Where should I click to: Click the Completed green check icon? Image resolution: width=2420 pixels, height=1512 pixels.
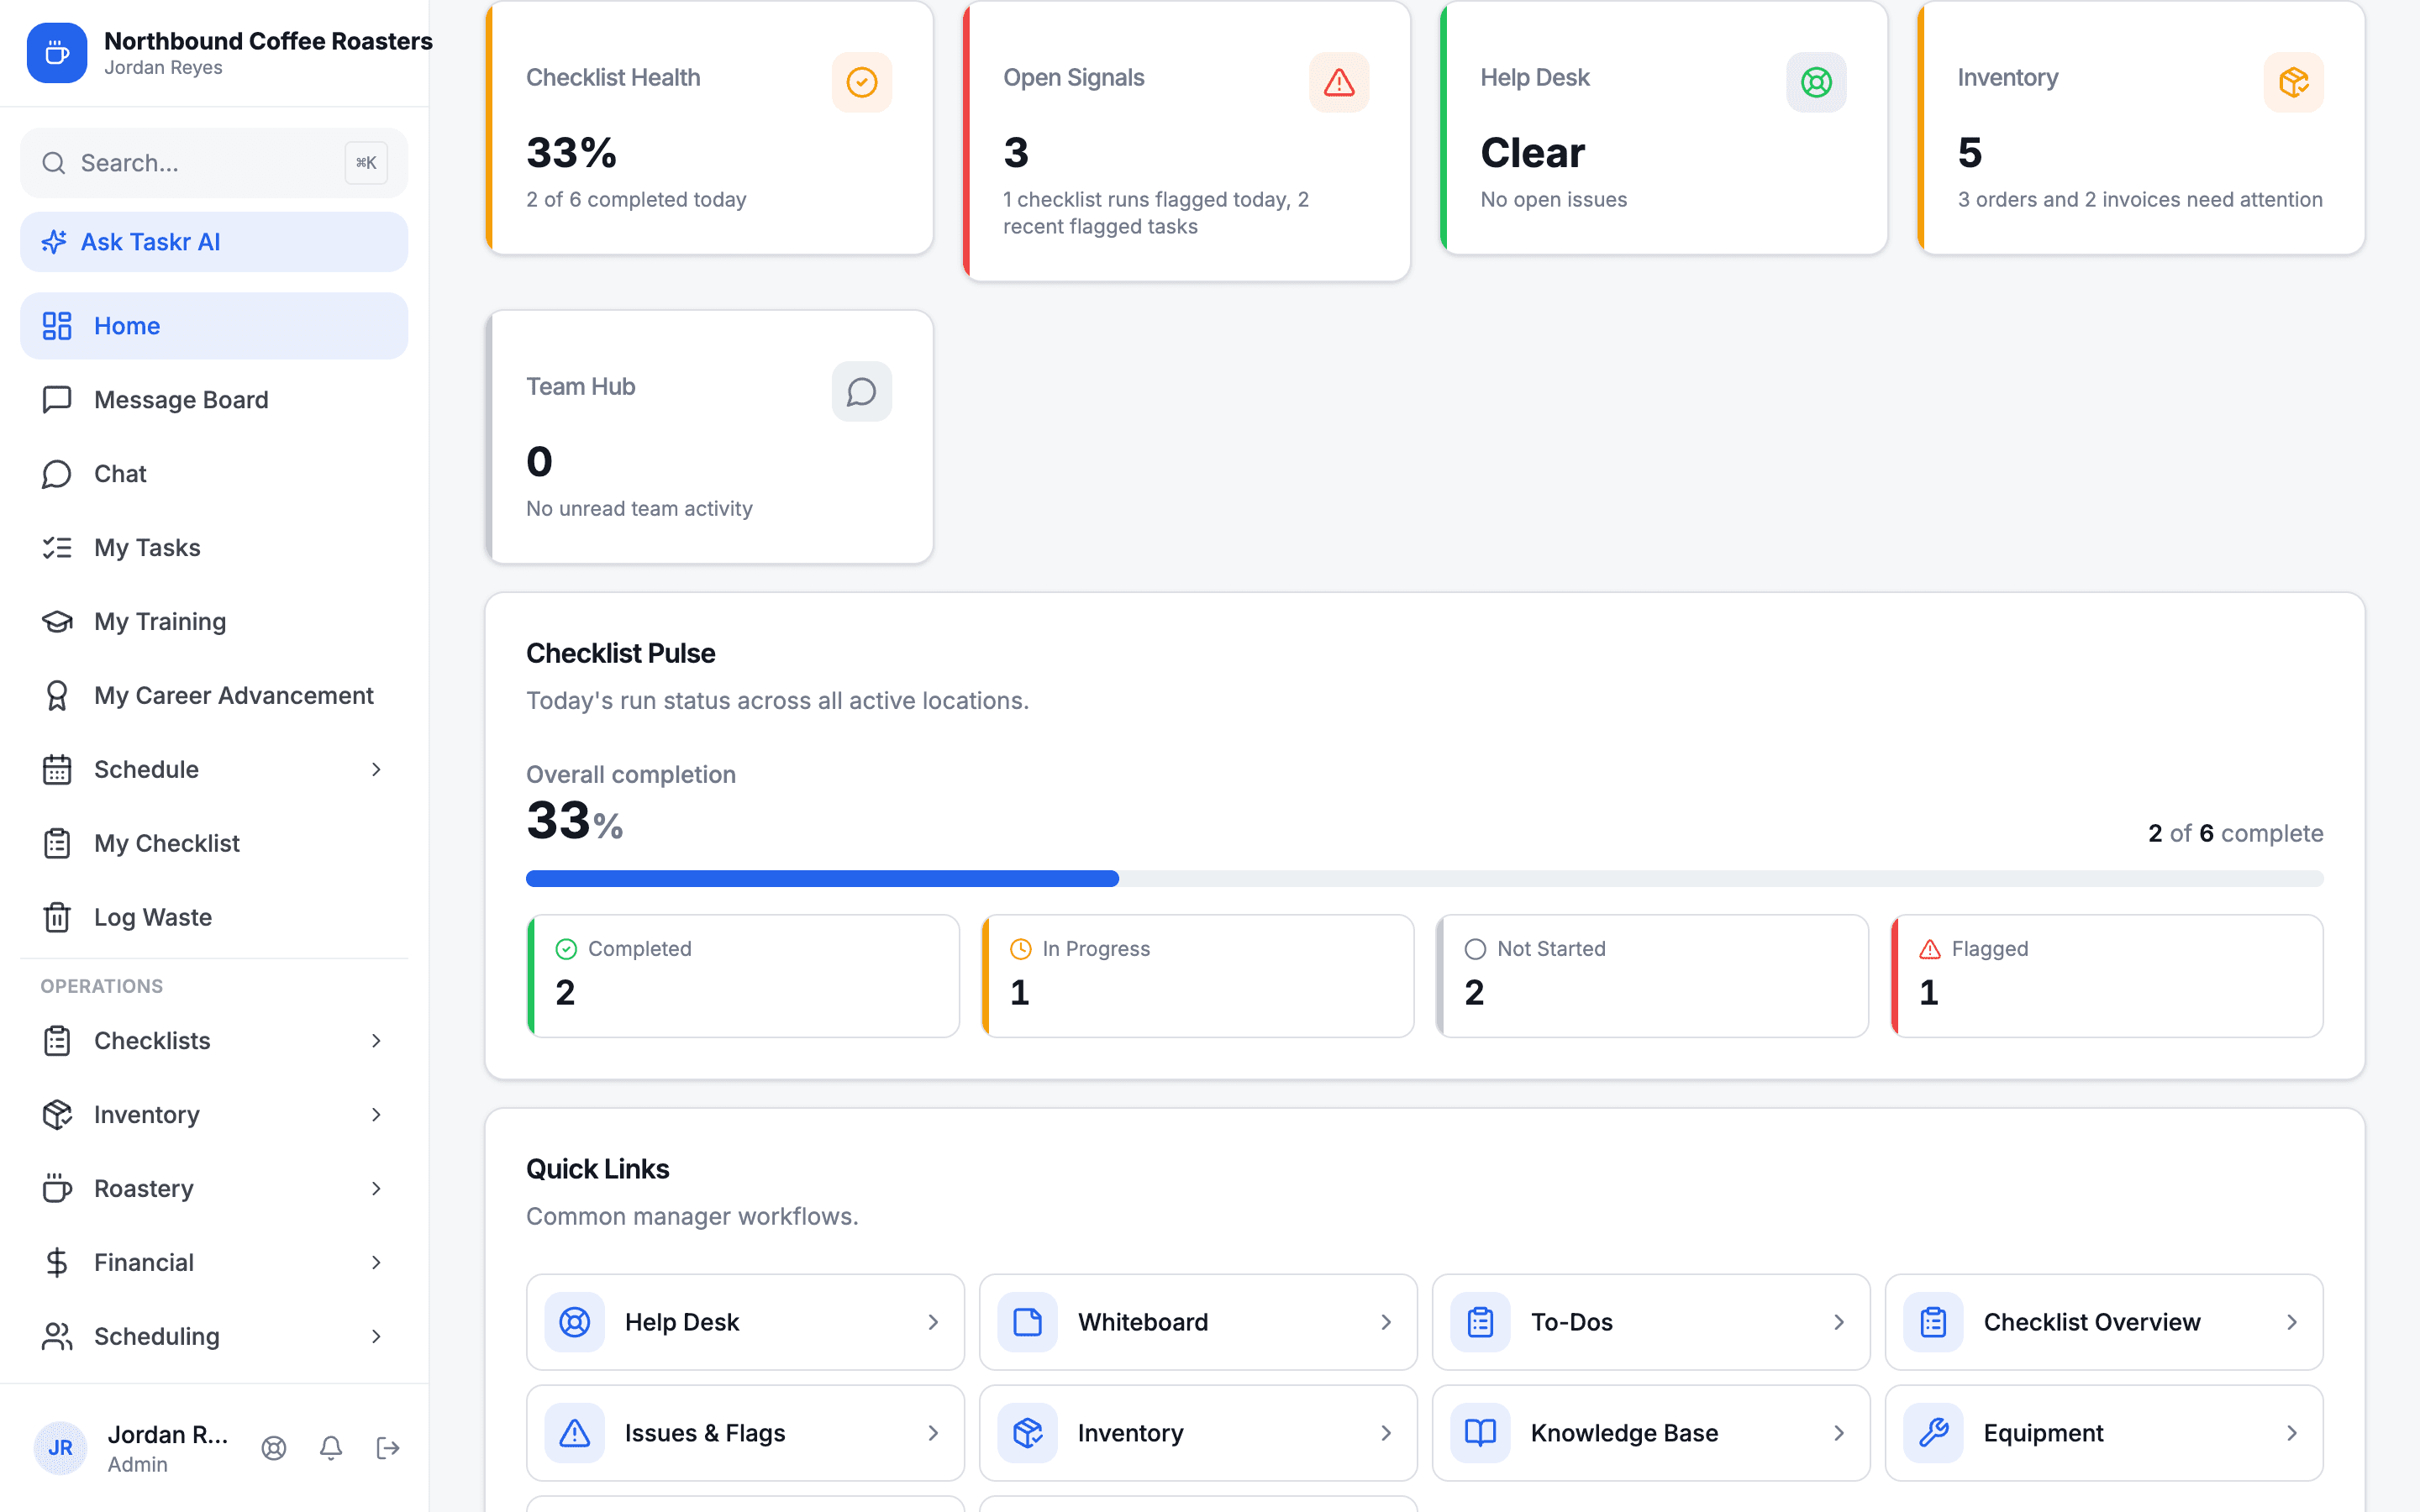pyautogui.click(x=566, y=949)
